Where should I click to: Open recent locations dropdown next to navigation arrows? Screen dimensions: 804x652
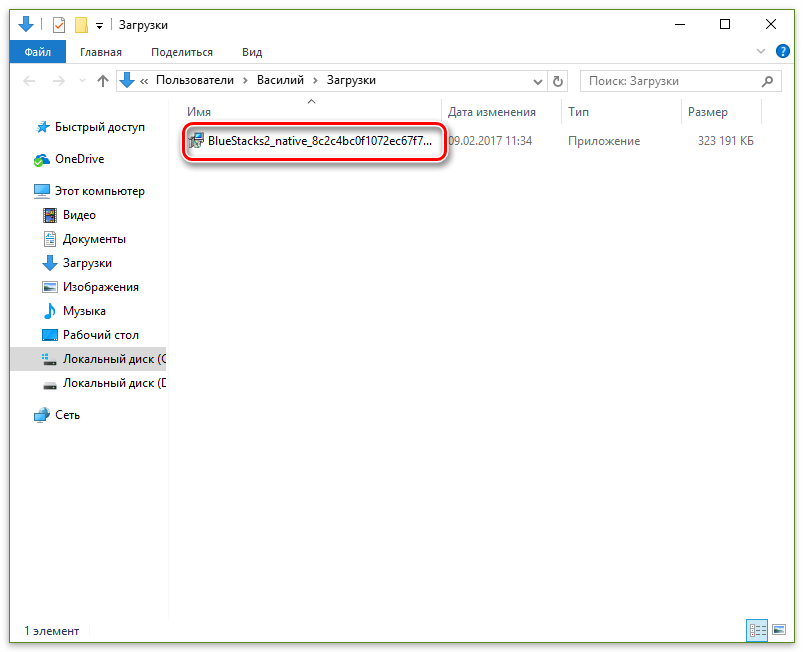(81, 81)
